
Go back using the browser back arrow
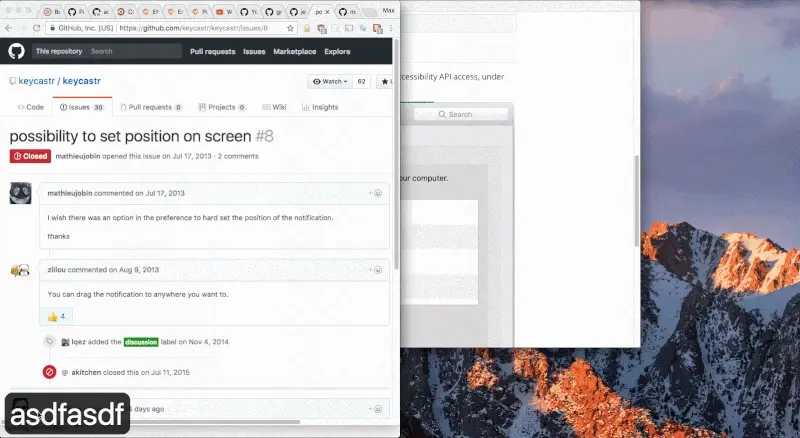pyautogui.click(x=11, y=28)
